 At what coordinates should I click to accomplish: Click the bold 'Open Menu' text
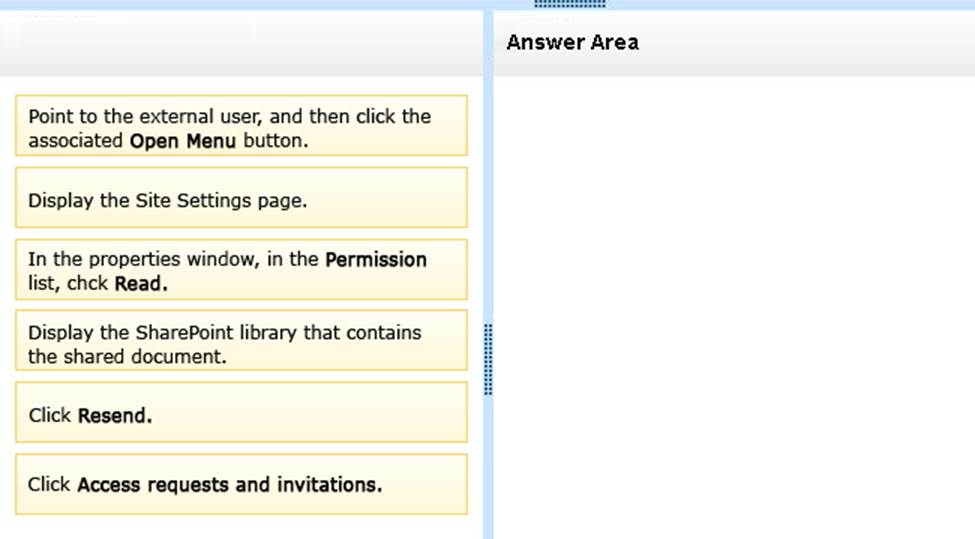pyautogui.click(x=183, y=141)
